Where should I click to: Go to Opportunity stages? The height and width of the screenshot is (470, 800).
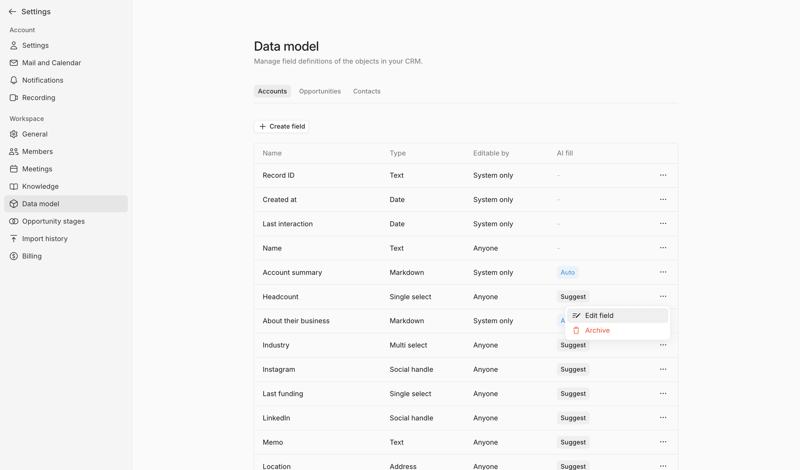(x=53, y=221)
